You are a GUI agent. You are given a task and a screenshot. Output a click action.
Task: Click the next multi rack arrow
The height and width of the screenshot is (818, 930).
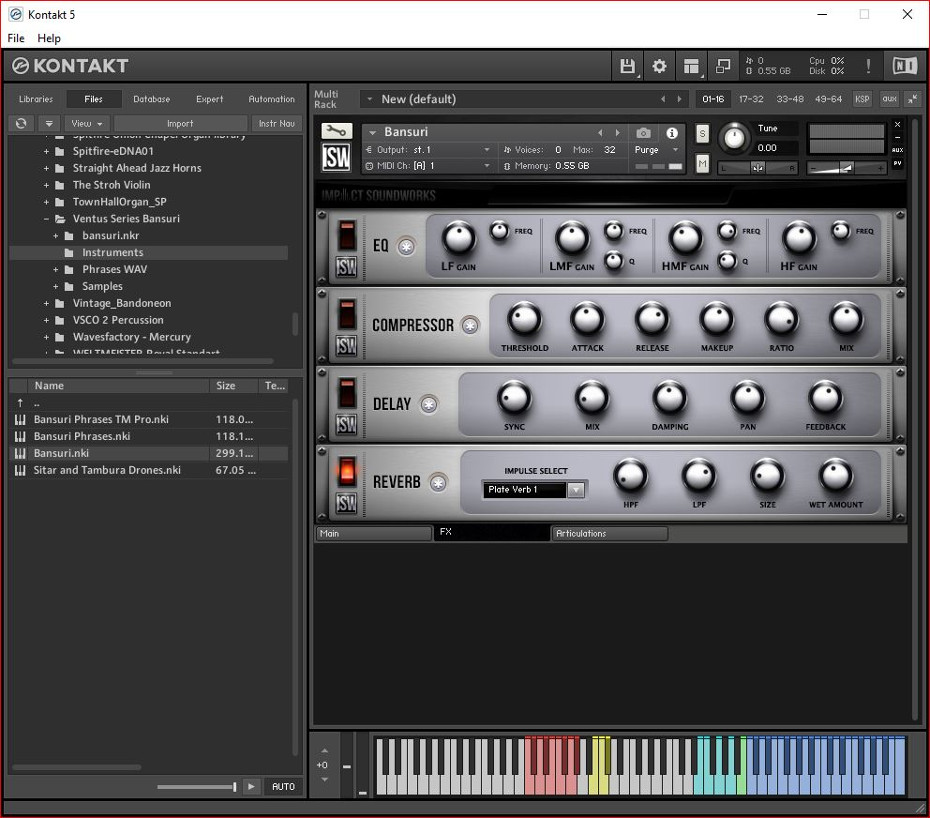(x=680, y=99)
